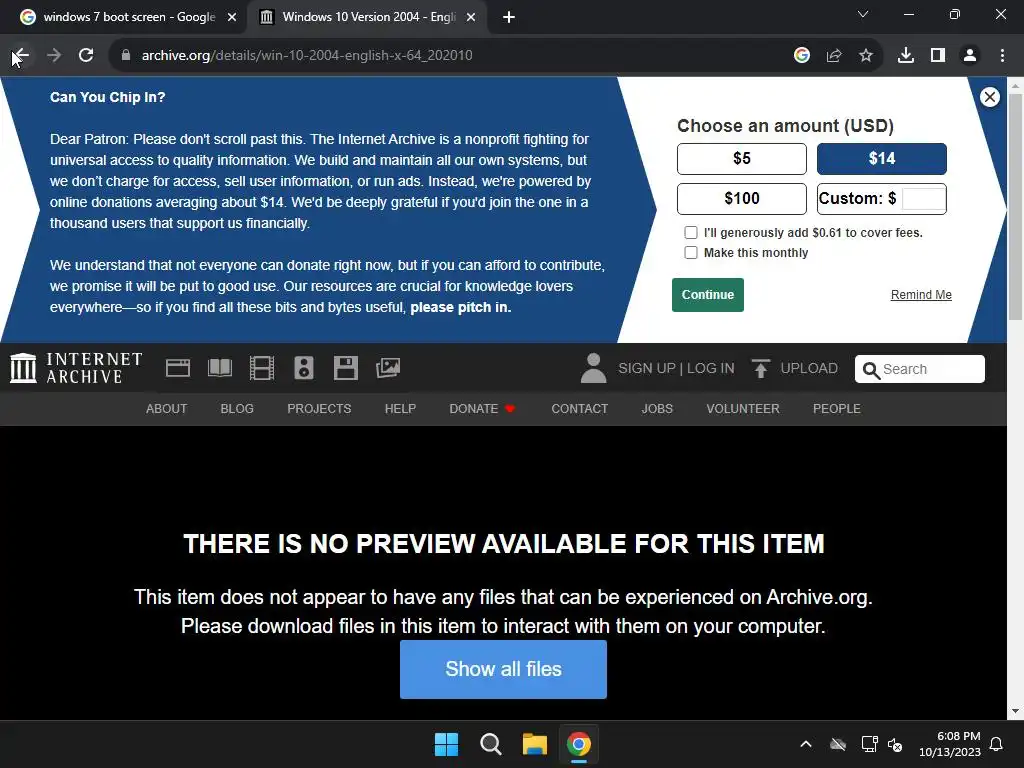Choose the $5 donation amount
Viewport: 1024px width, 768px height.
point(742,159)
